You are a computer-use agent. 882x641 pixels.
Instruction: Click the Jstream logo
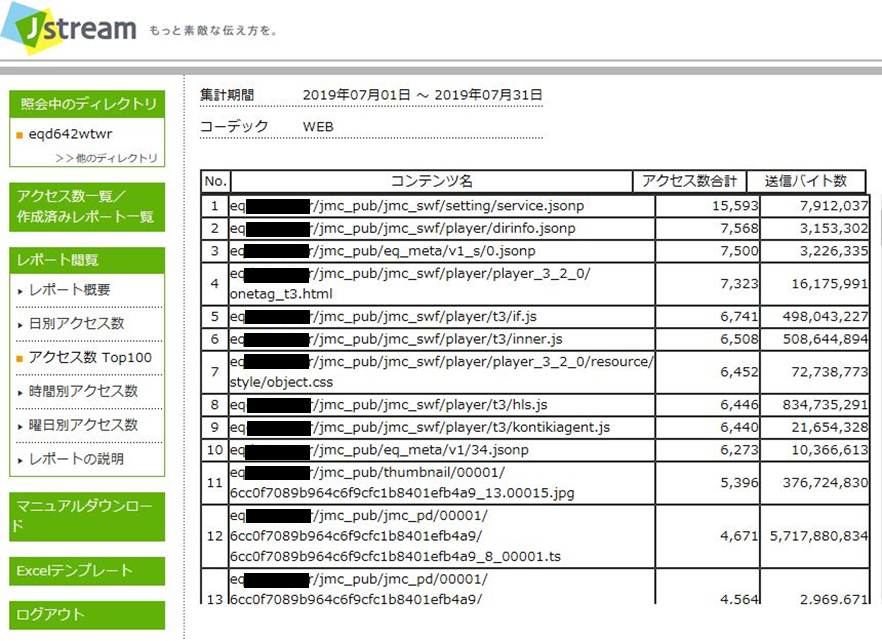coord(69,27)
